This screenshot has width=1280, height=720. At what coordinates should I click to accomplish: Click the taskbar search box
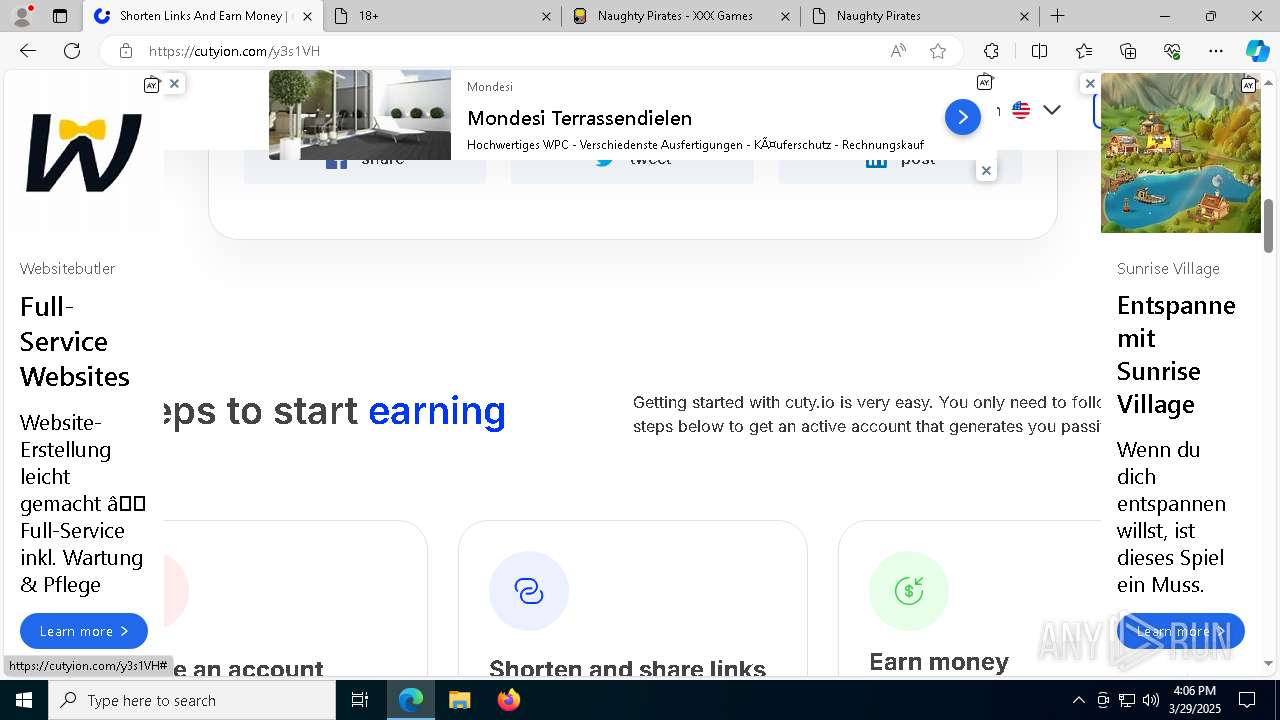coord(192,700)
